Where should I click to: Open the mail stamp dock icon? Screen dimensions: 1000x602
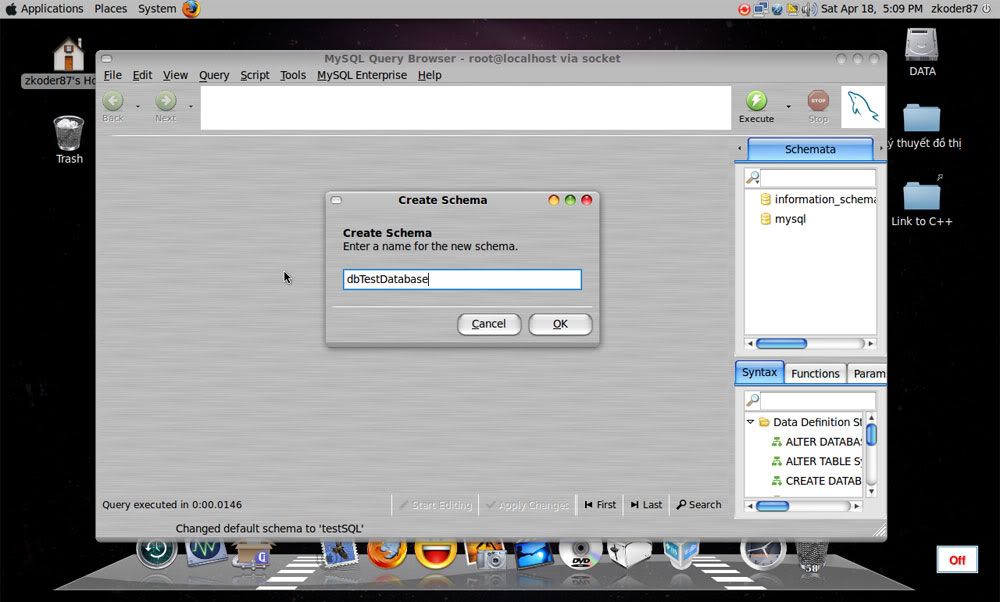[340, 554]
